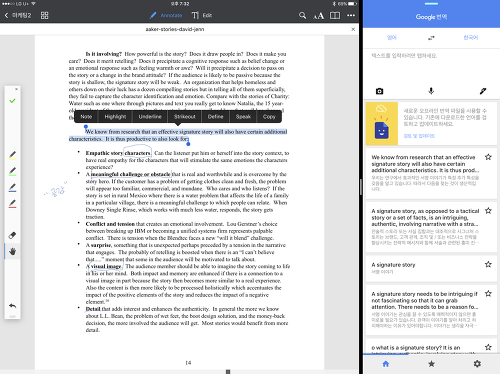500x374 pixels.
Task: Select the eraser tool
Action: click(12, 235)
